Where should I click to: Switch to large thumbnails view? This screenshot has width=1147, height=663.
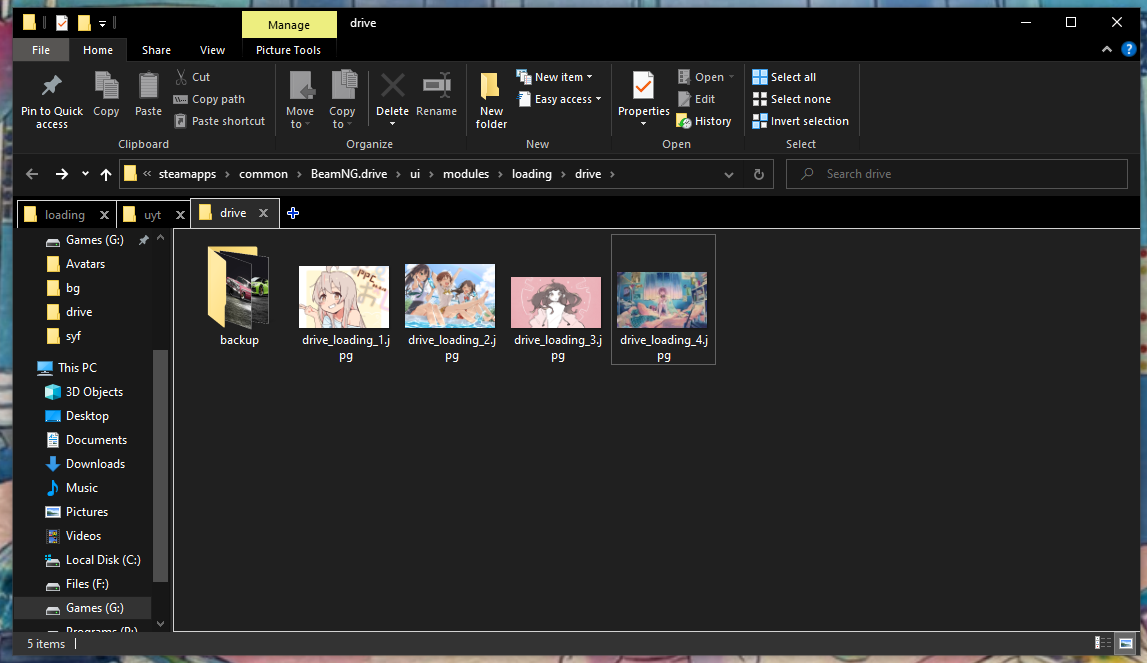point(1126,643)
